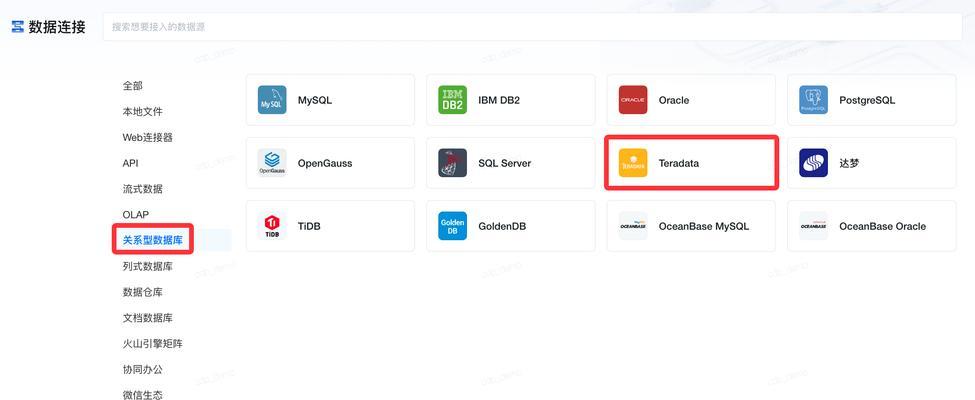Screen dimensions: 975x400
Task: Focus the 搜索想要接入的数据源 search box
Action: (x=532, y=27)
